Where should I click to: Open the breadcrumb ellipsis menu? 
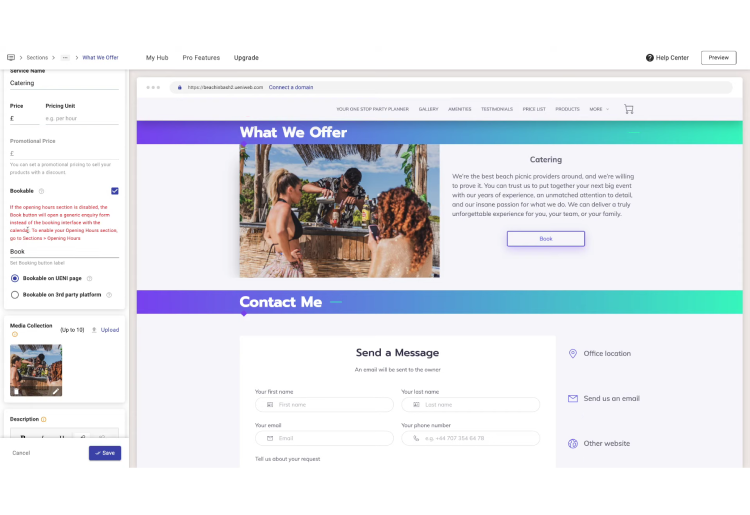[66, 58]
